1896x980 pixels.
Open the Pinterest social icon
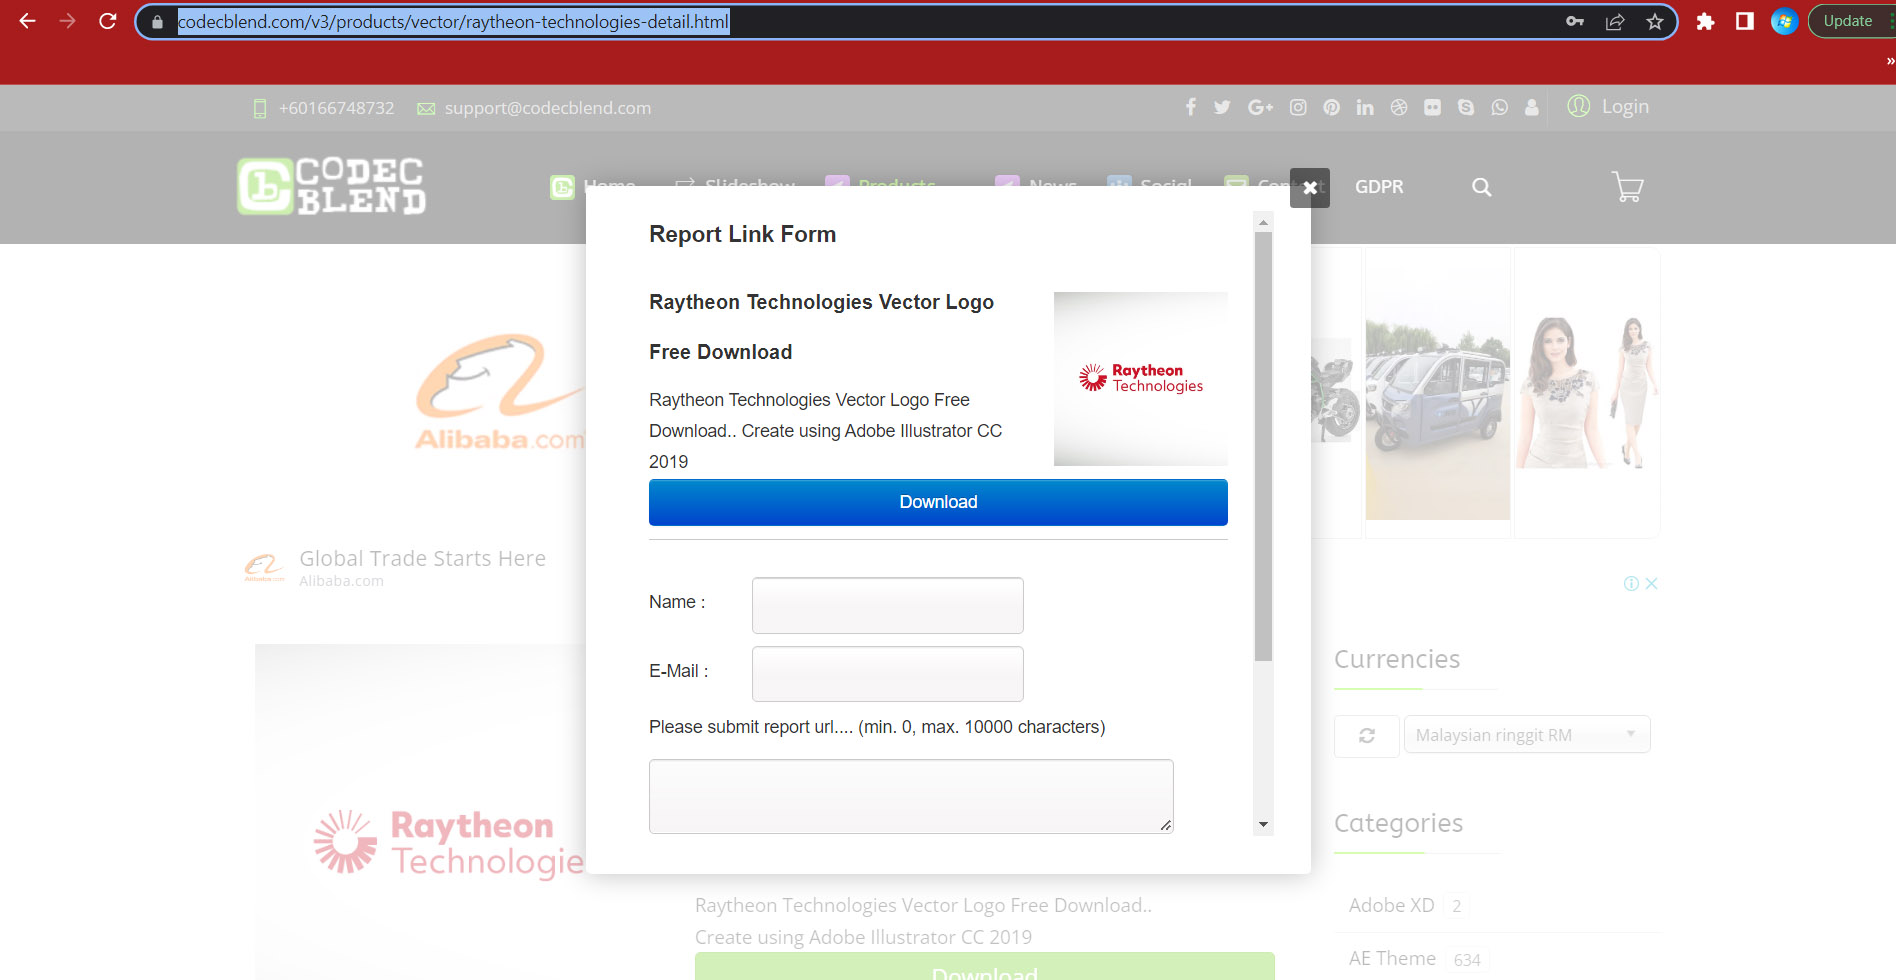pos(1331,107)
